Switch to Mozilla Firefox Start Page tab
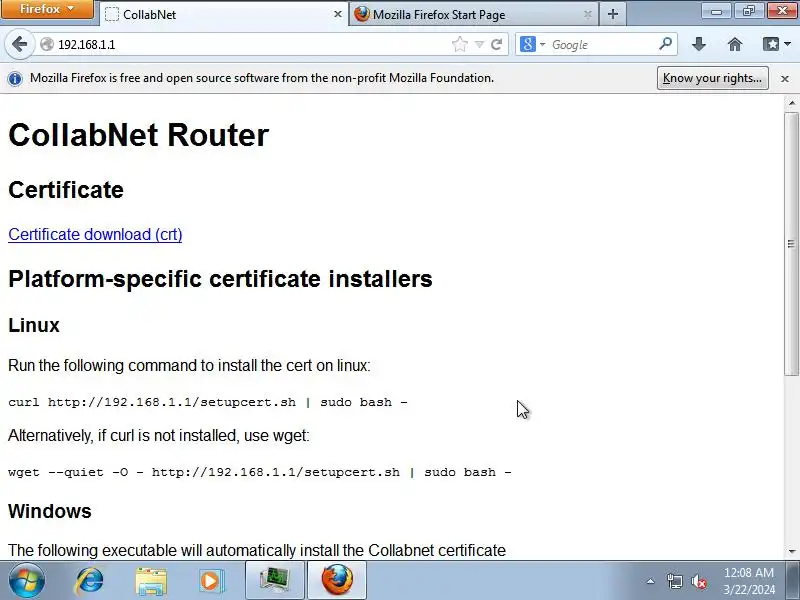 474,14
